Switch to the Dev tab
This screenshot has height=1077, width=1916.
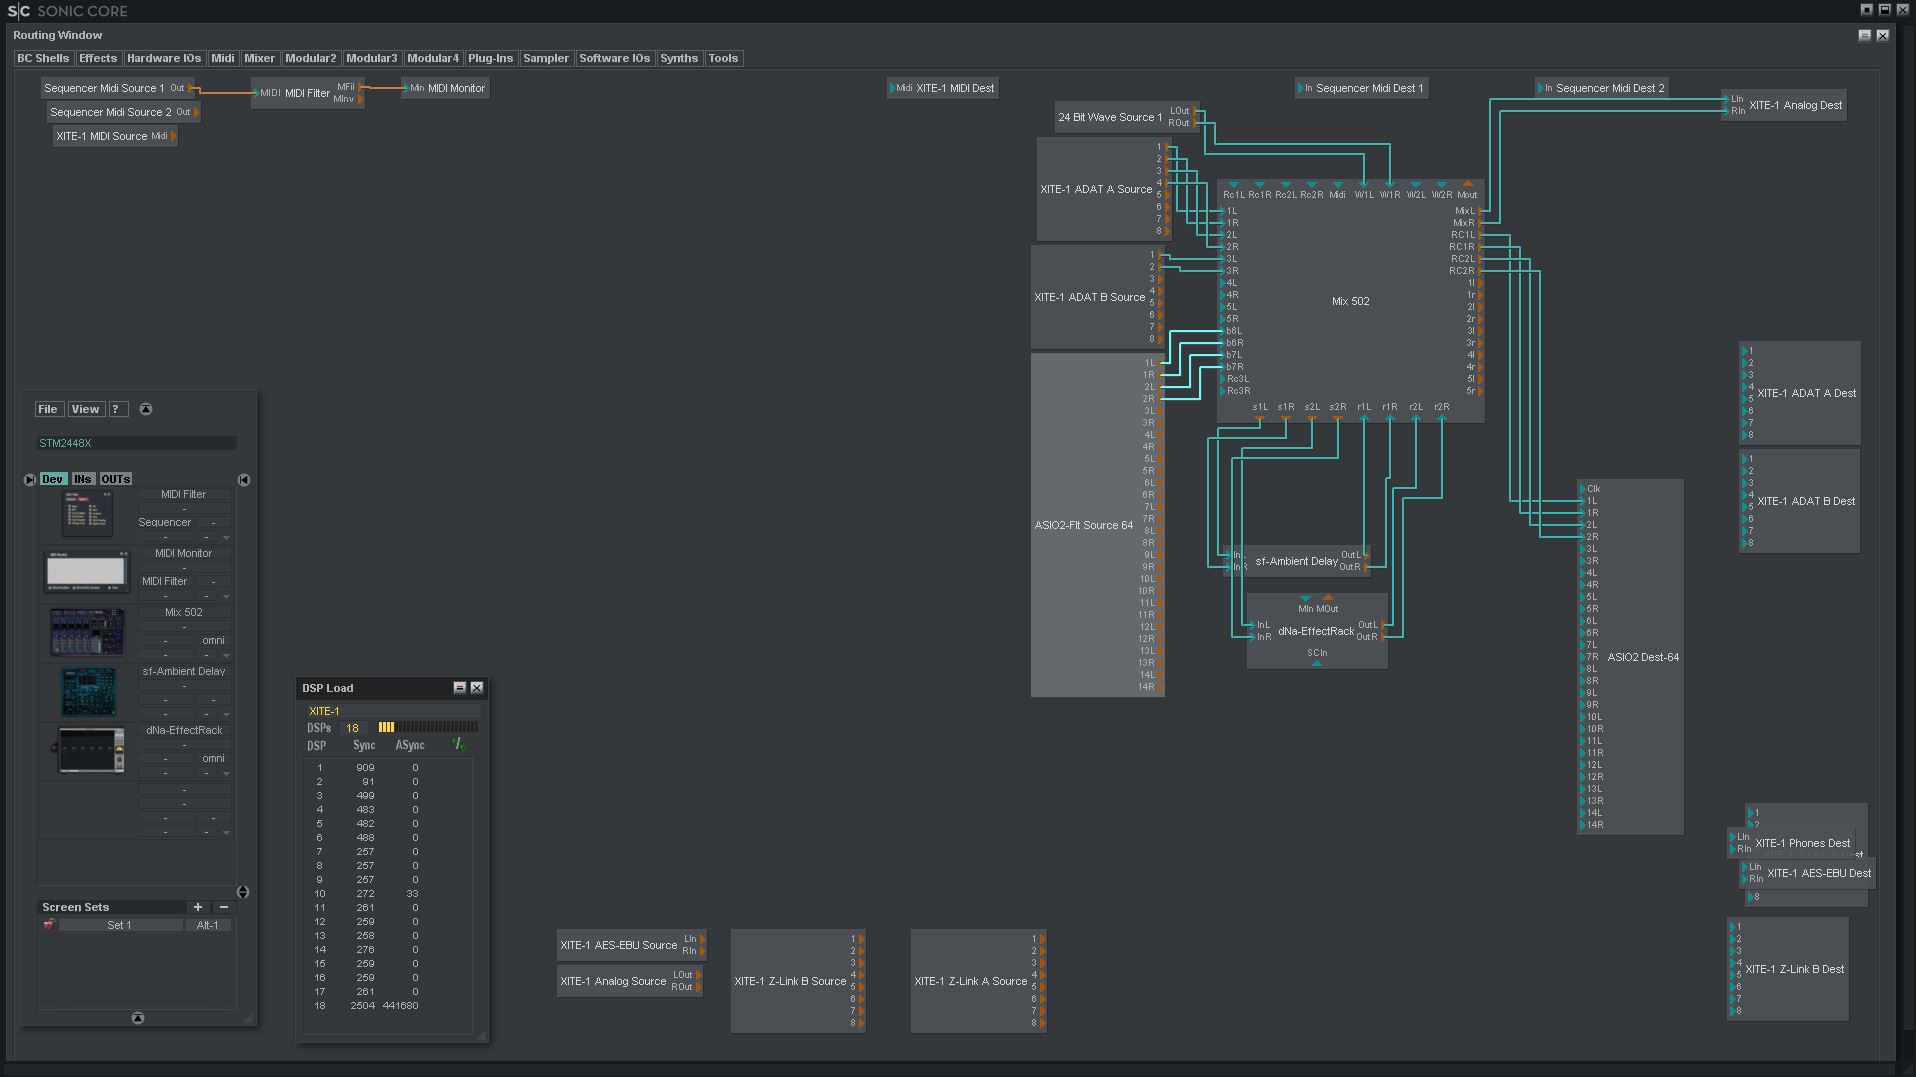coord(53,479)
